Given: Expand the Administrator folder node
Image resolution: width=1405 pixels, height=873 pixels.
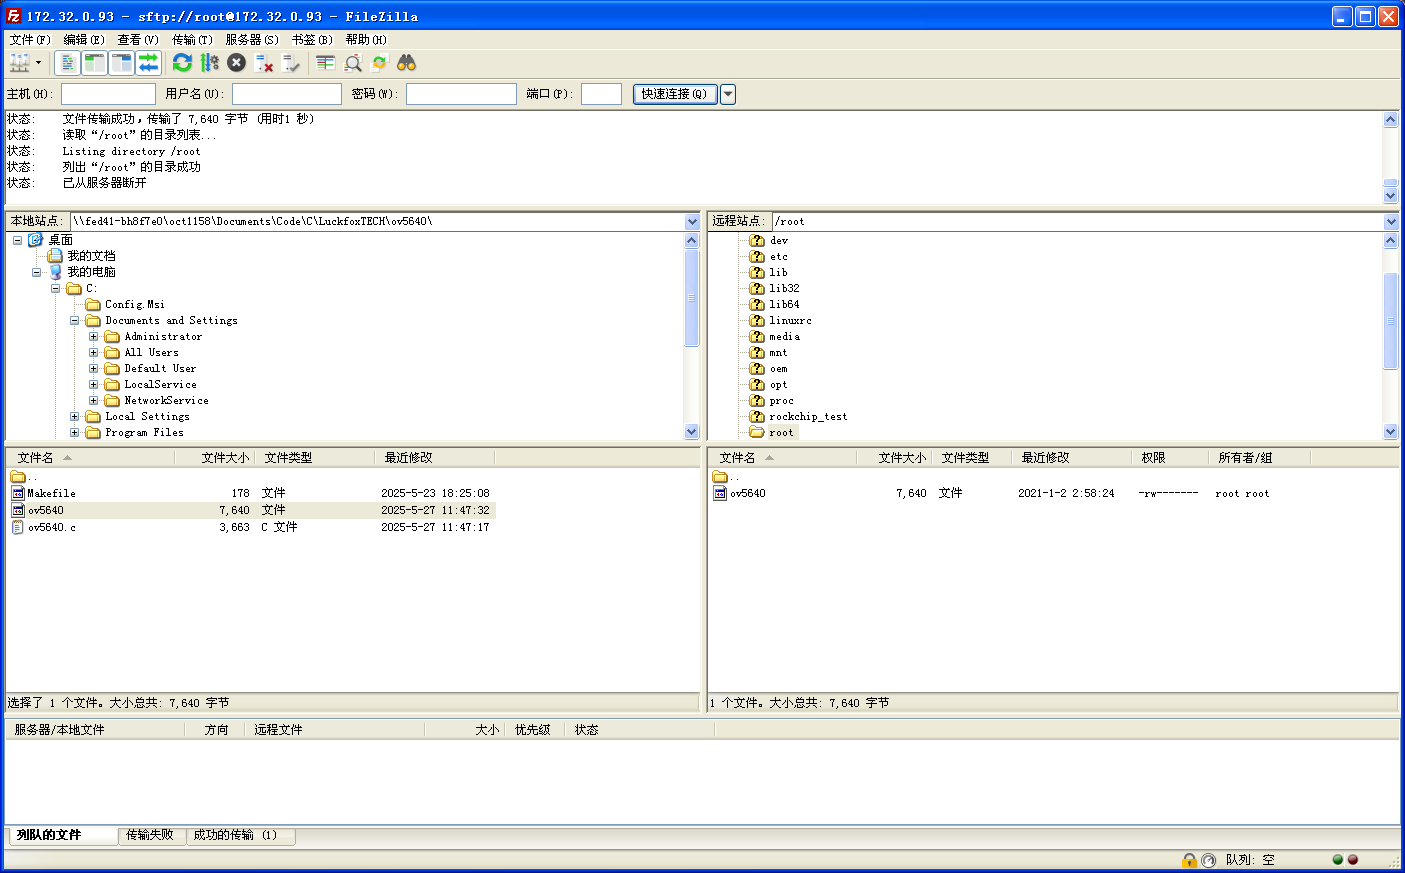Looking at the screenshot, I should pos(93,336).
